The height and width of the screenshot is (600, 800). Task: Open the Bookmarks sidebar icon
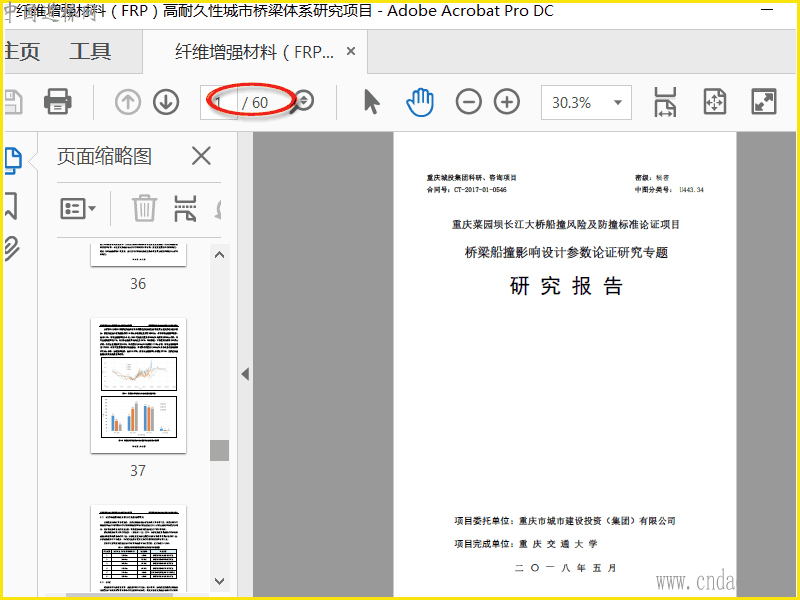pyautogui.click(x=11, y=206)
